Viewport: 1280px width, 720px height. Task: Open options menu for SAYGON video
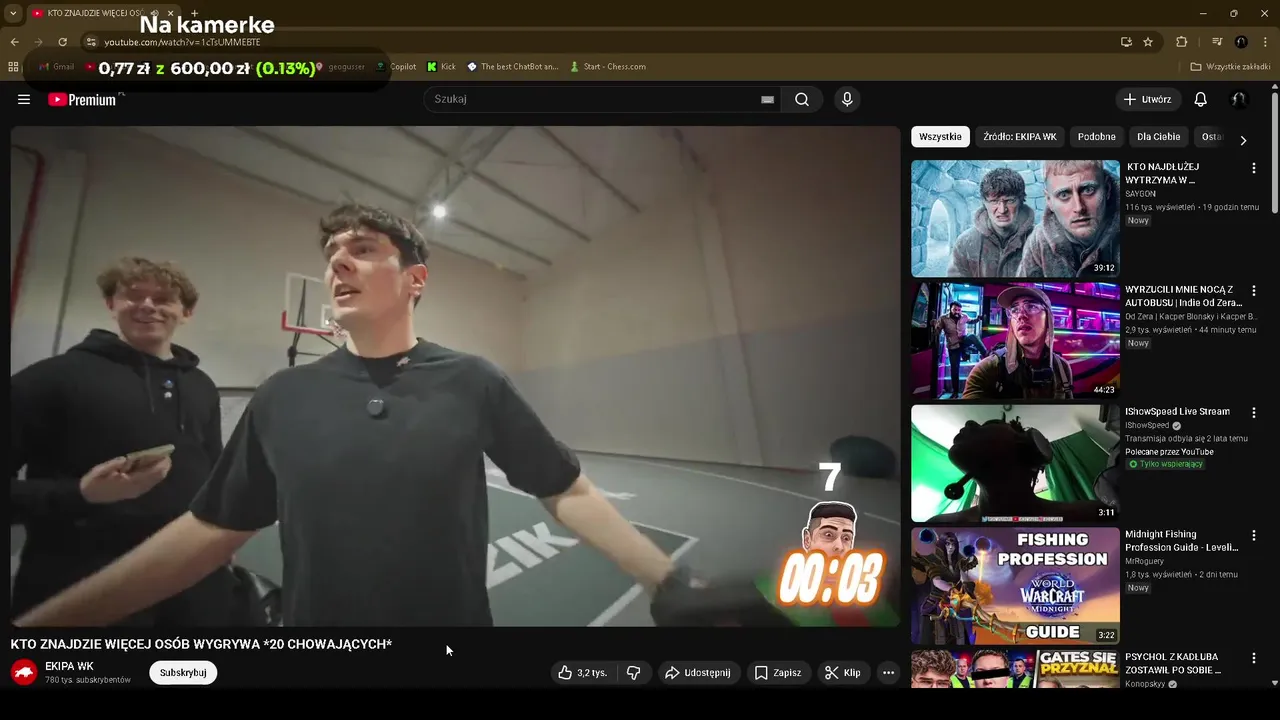point(1254,168)
